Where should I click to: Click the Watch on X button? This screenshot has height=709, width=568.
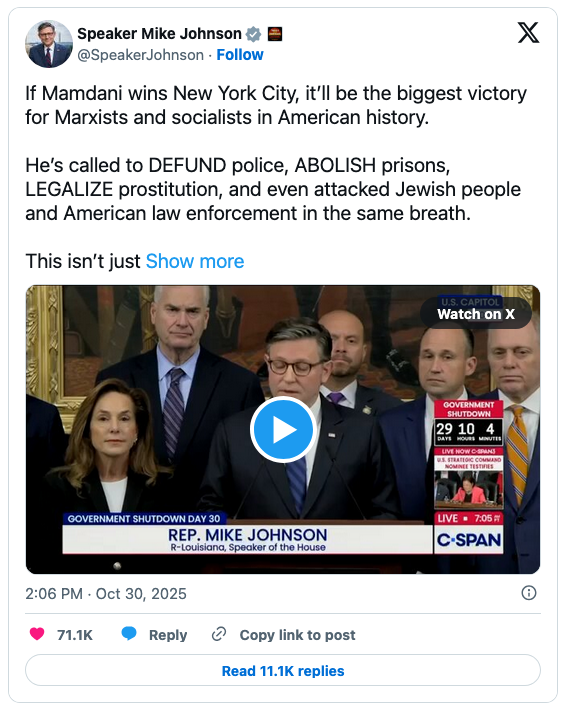476,314
